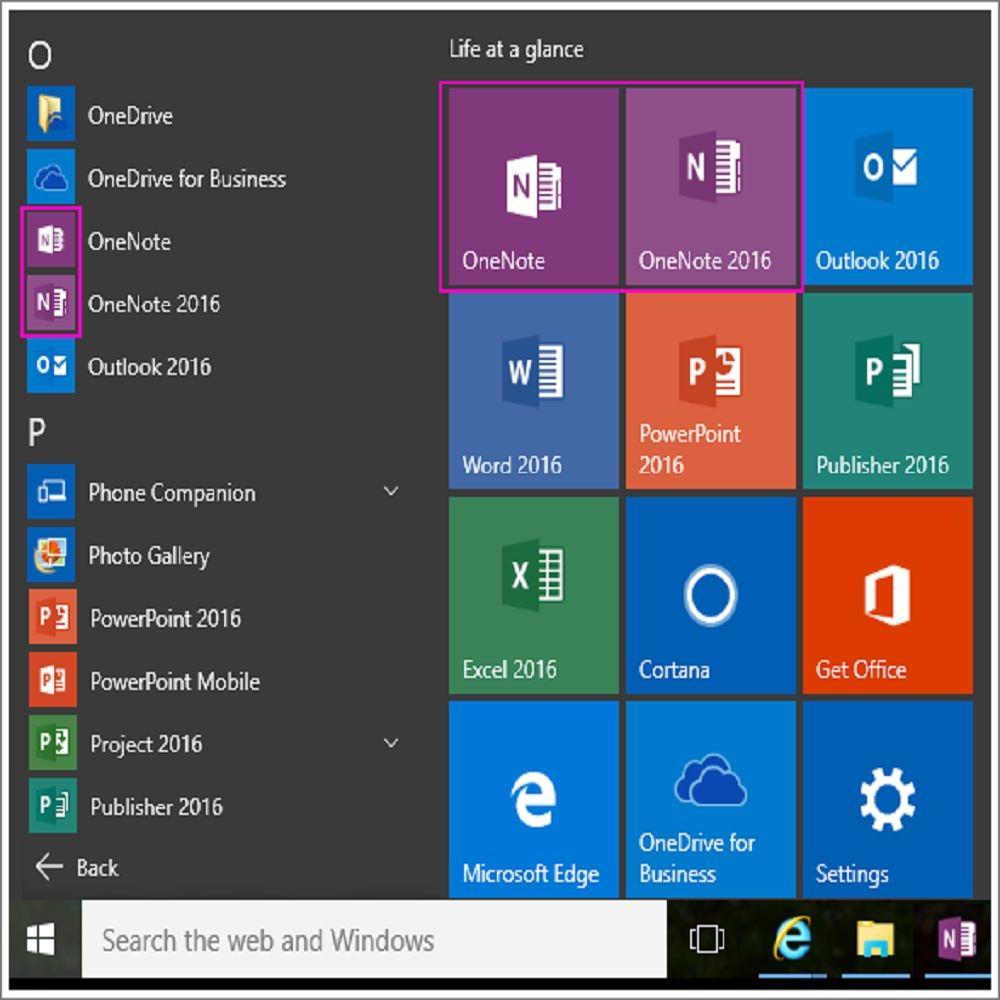Open File Explorer from the taskbar

click(875, 939)
